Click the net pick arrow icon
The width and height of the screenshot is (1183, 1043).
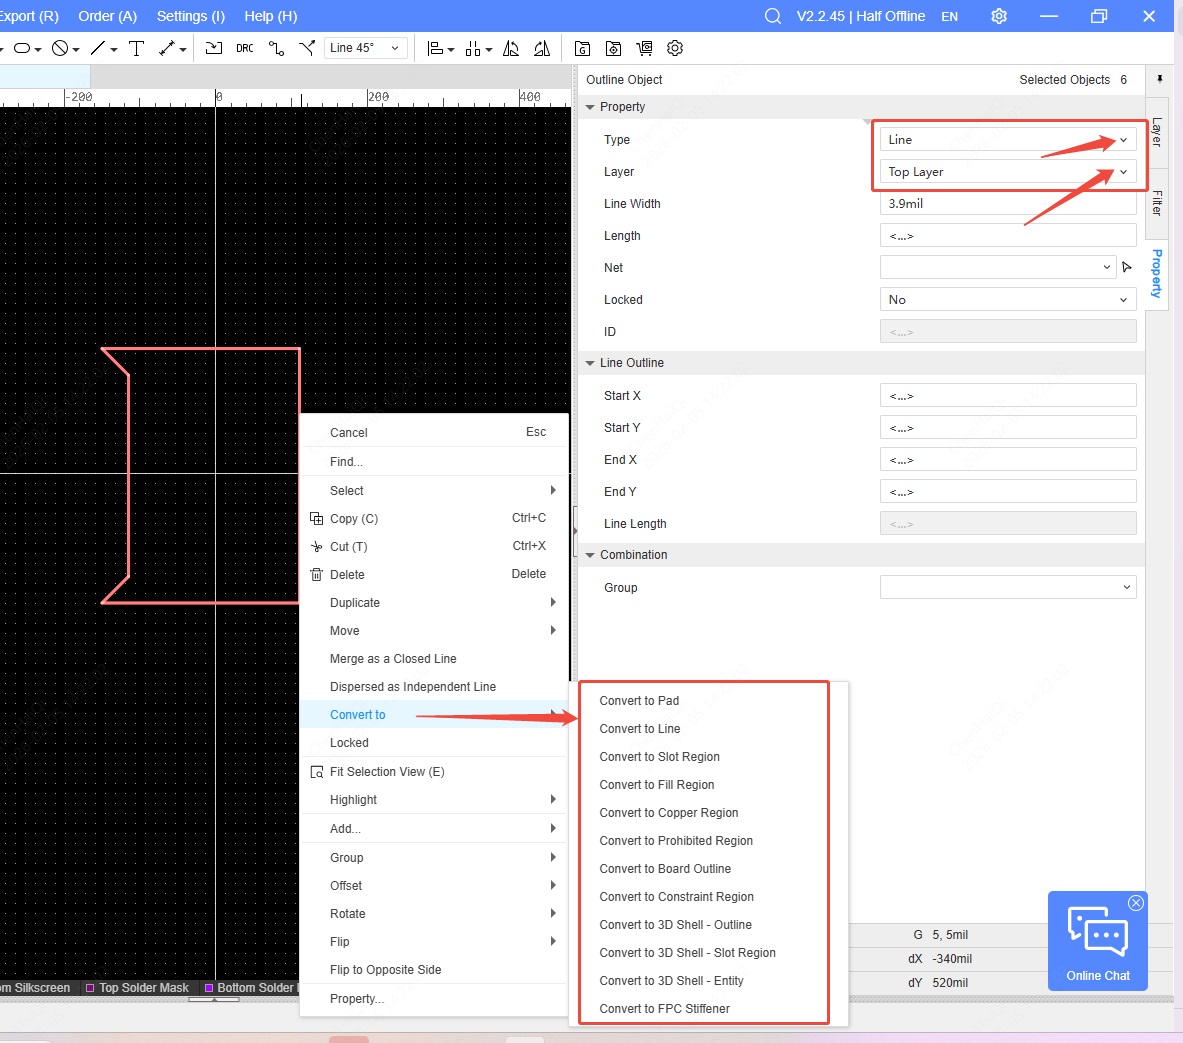pos(1127,267)
